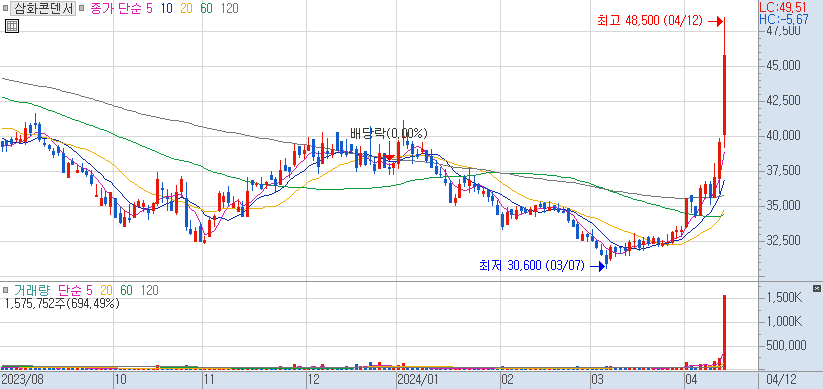Click the 03 month date axis label
823x389 pixels.
click(598, 379)
